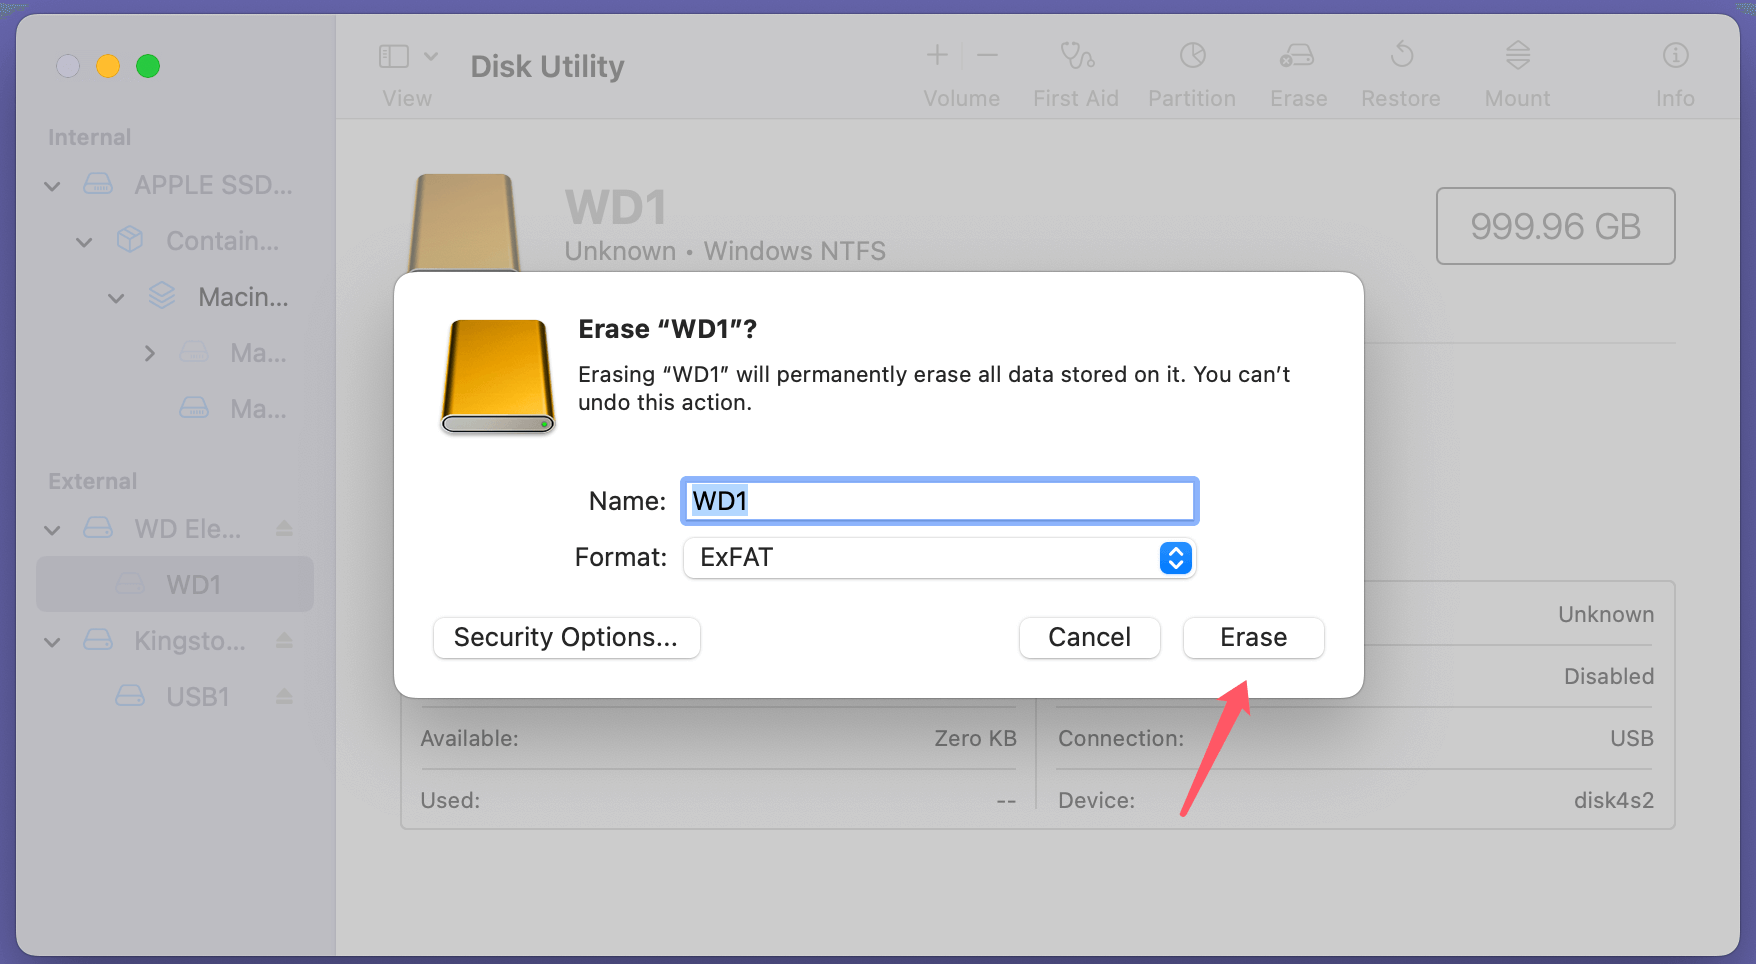Show Info for the selected volume
1756x964 pixels.
[1675, 70]
